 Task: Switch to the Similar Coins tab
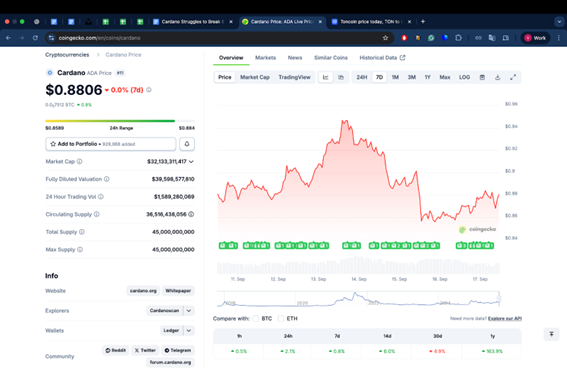[331, 58]
